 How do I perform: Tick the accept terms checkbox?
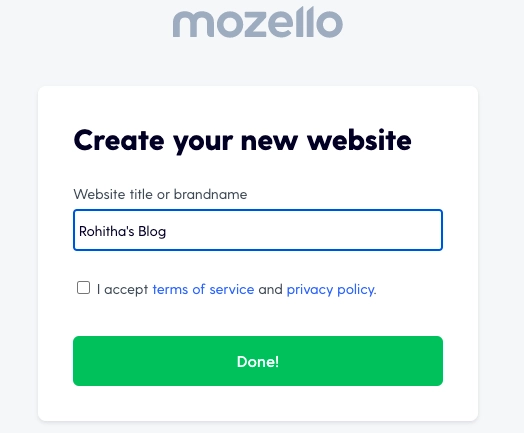[84, 288]
